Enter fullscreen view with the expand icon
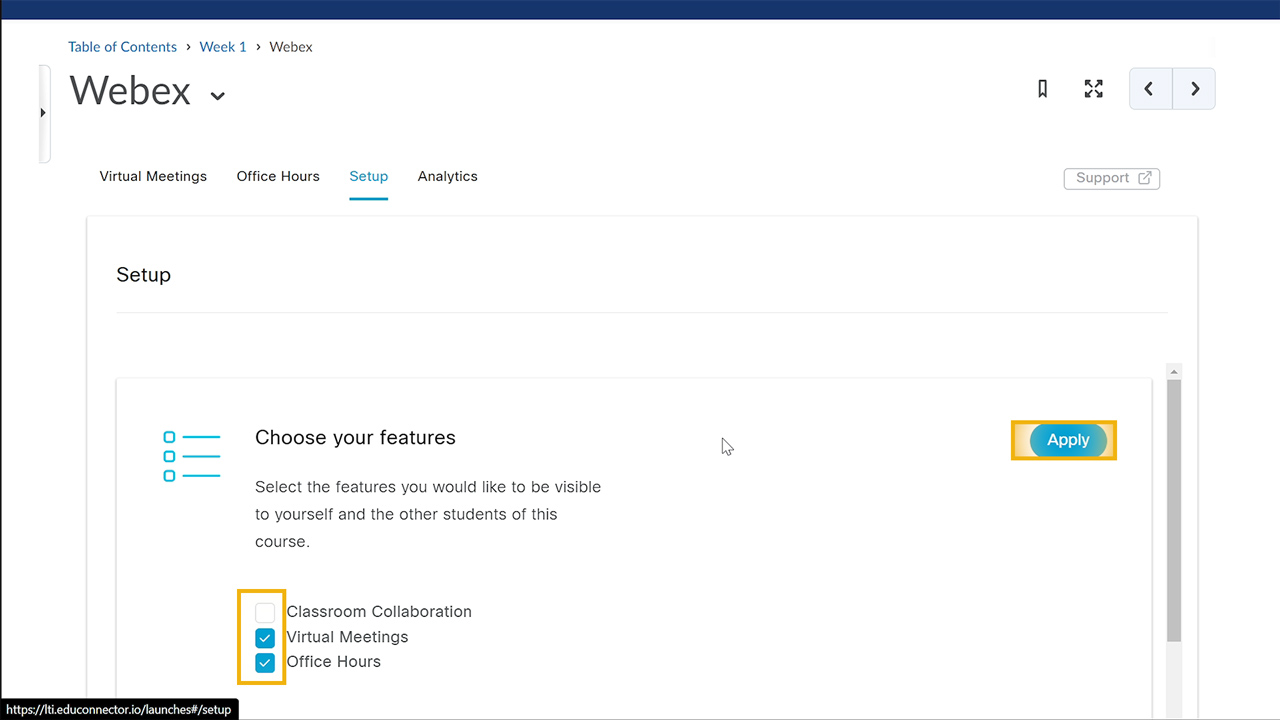This screenshot has width=1280, height=720. pyautogui.click(x=1093, y=89)
